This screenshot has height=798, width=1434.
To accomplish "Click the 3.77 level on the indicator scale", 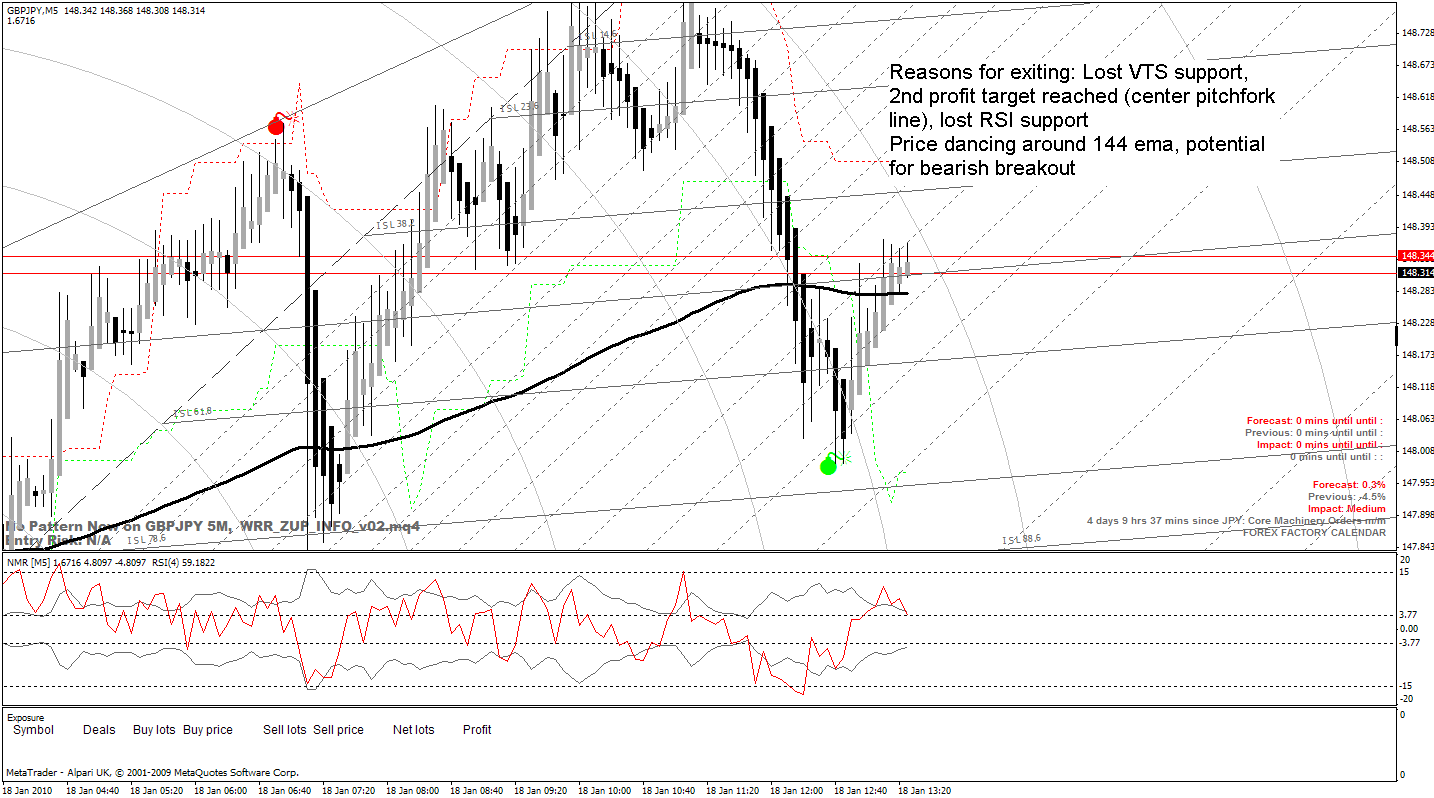I will coord(1408,614).
